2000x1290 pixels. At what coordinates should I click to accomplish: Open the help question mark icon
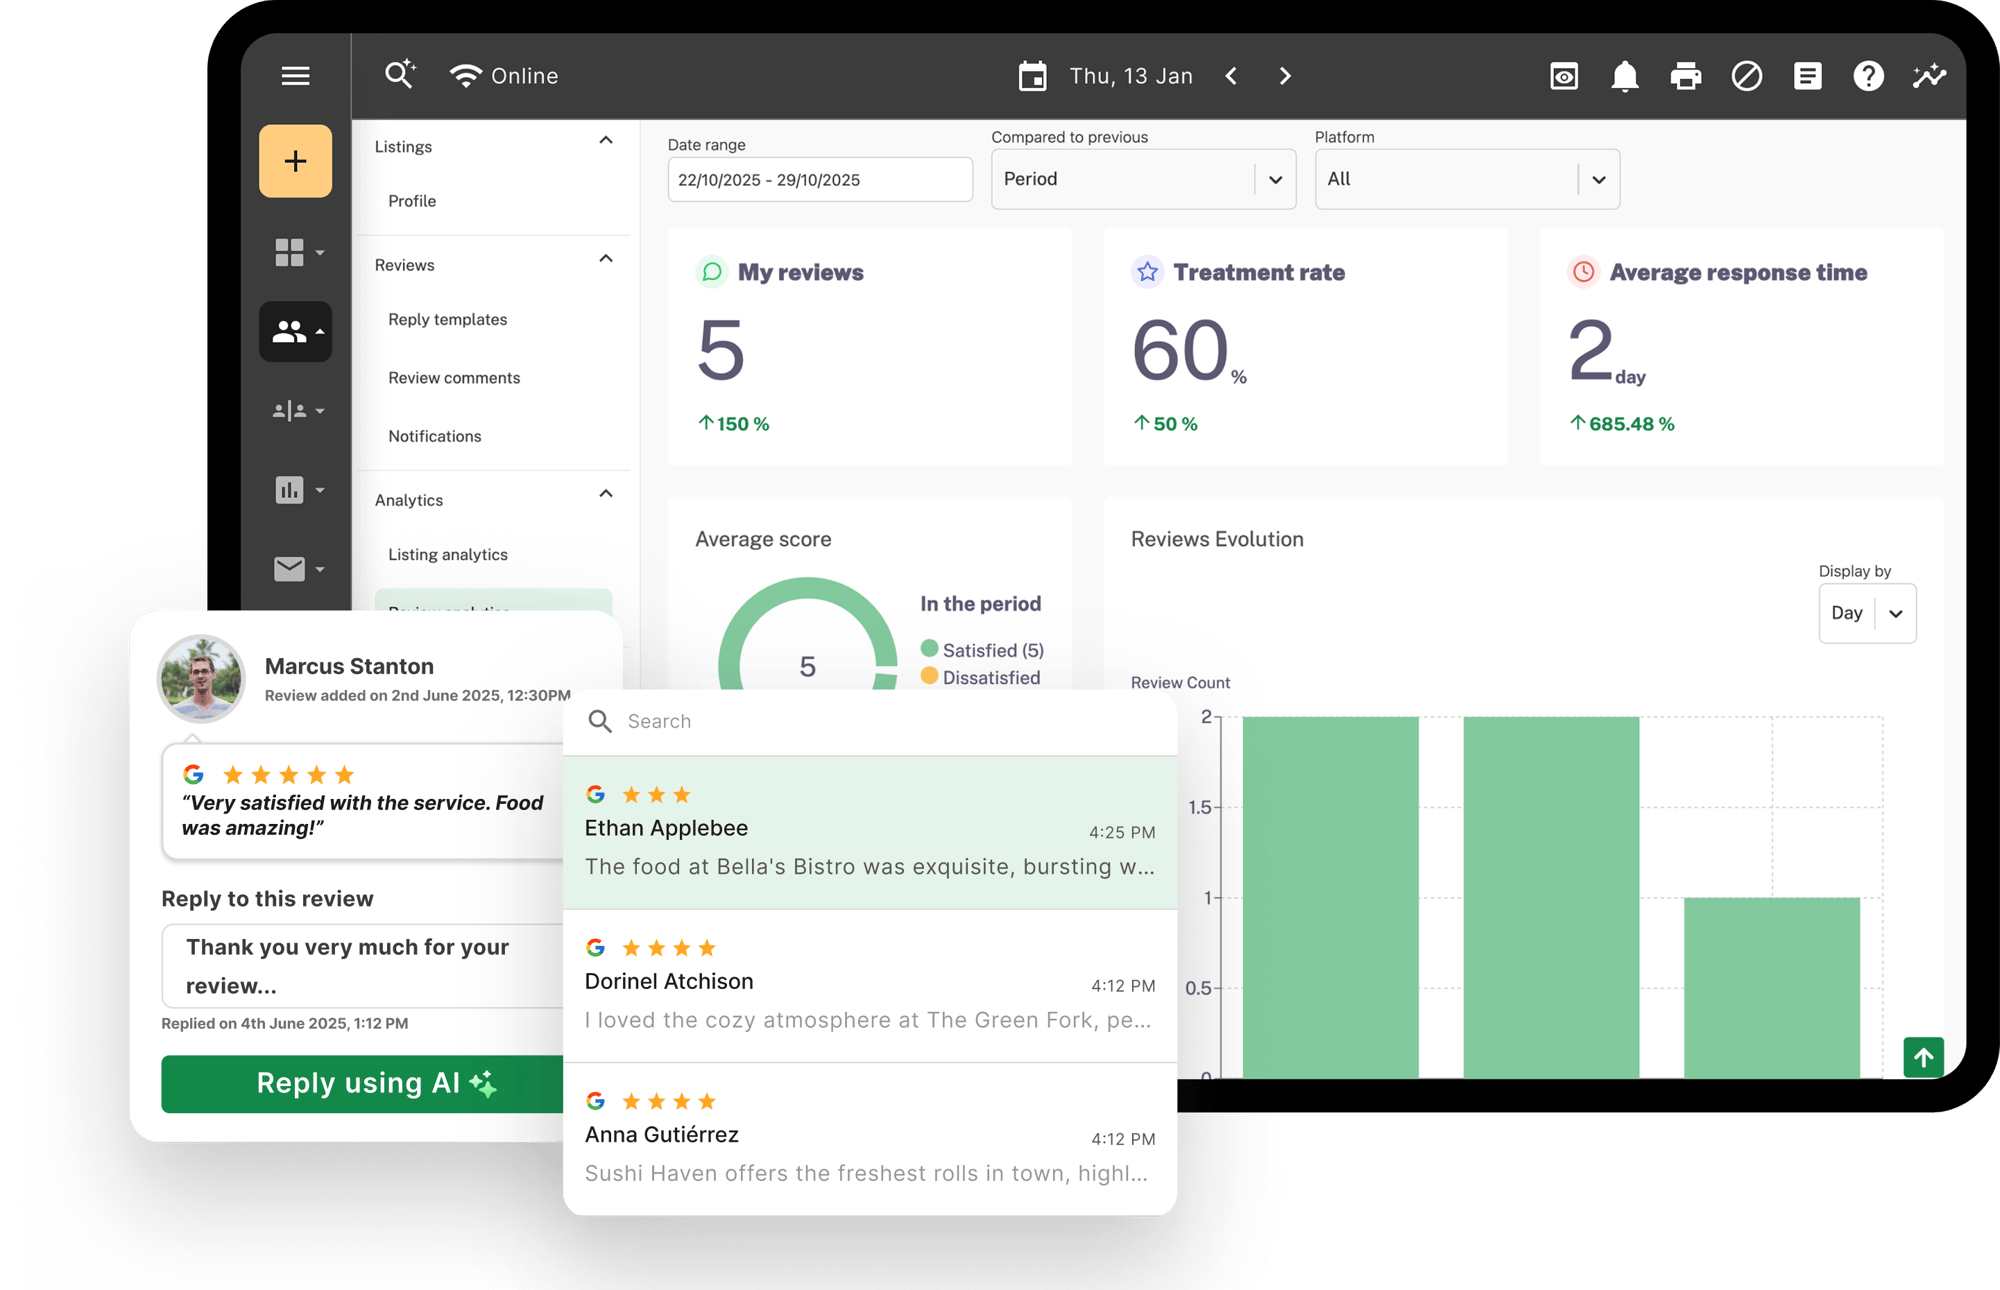click(1869, 76)
